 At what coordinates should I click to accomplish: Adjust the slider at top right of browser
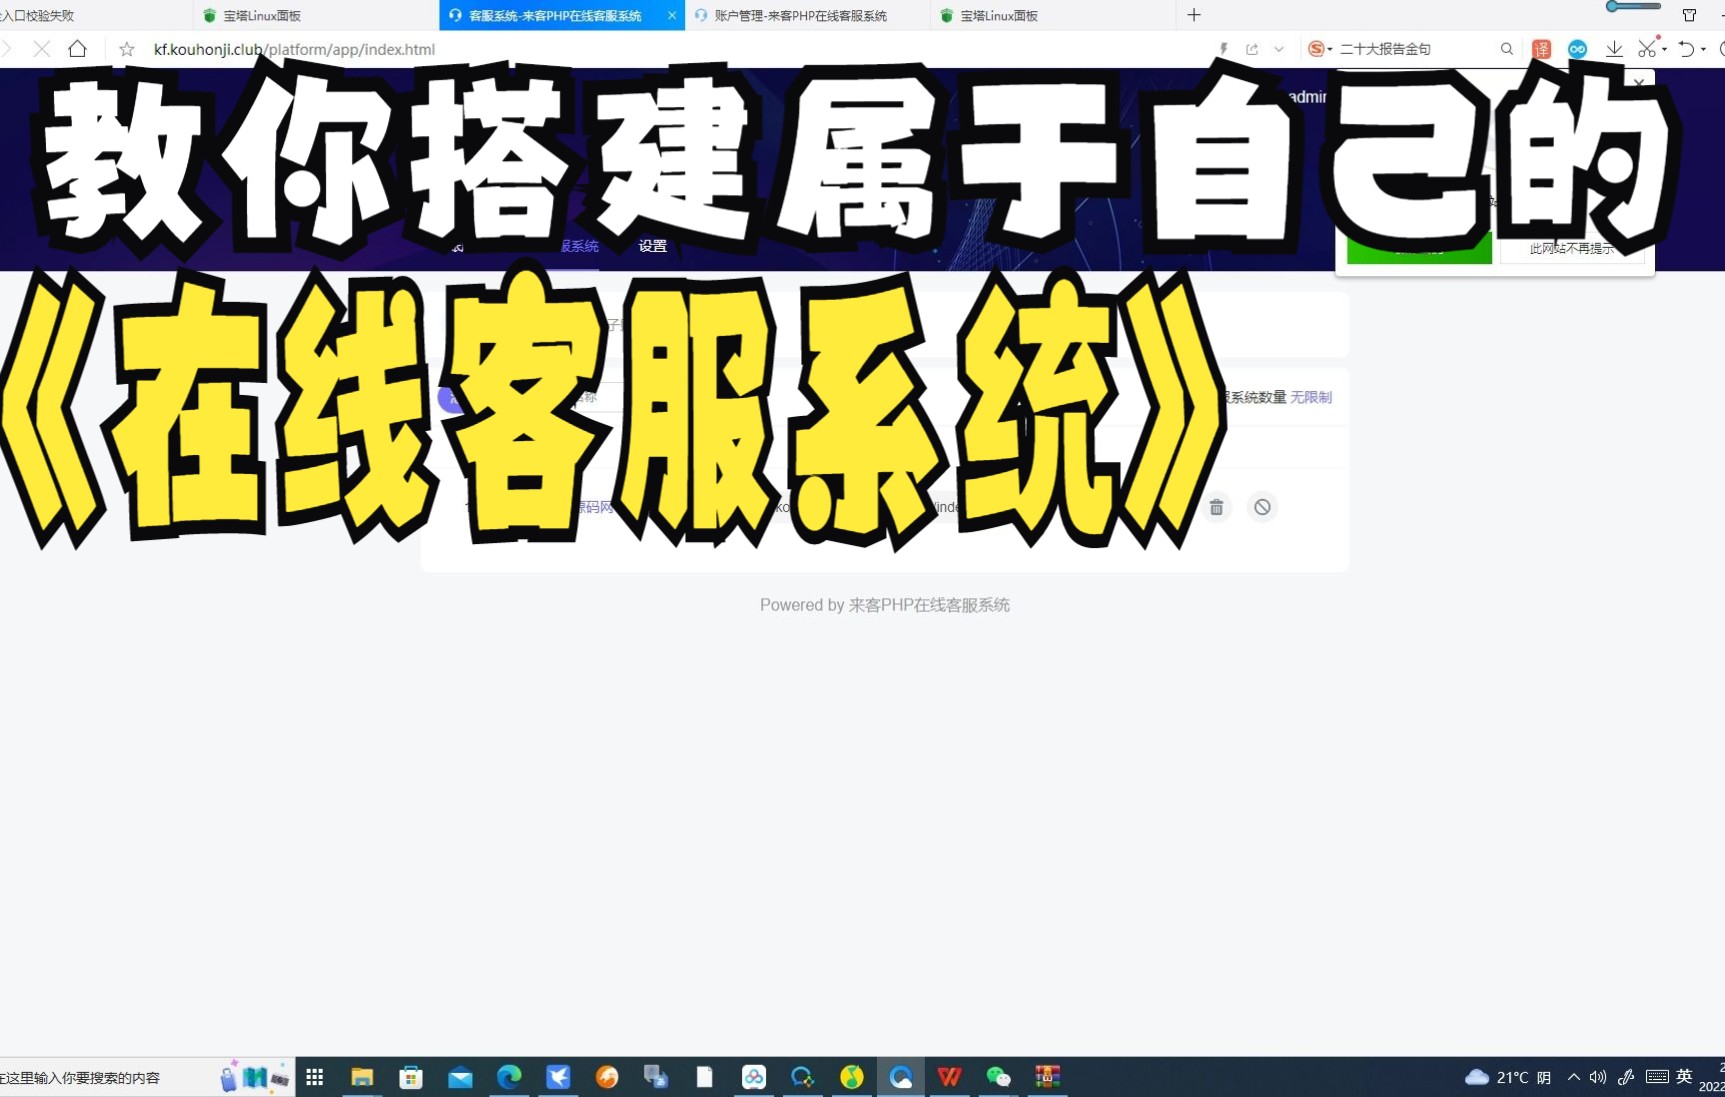pos(1633,7)
